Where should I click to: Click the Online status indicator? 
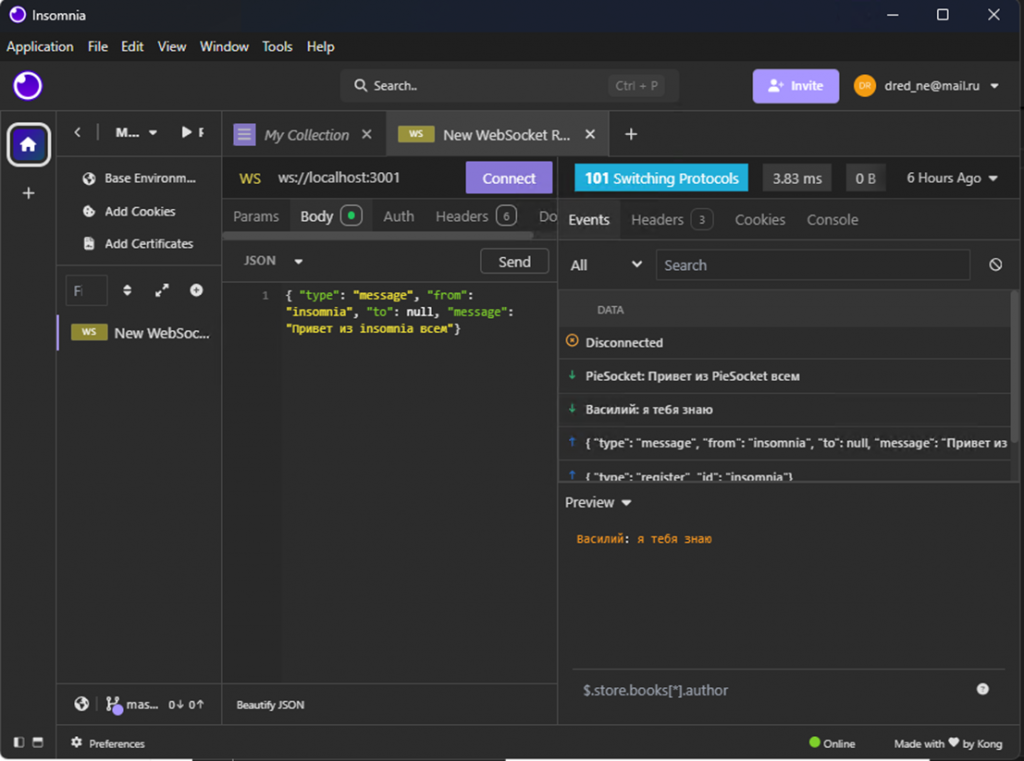(x=831, y=743)
